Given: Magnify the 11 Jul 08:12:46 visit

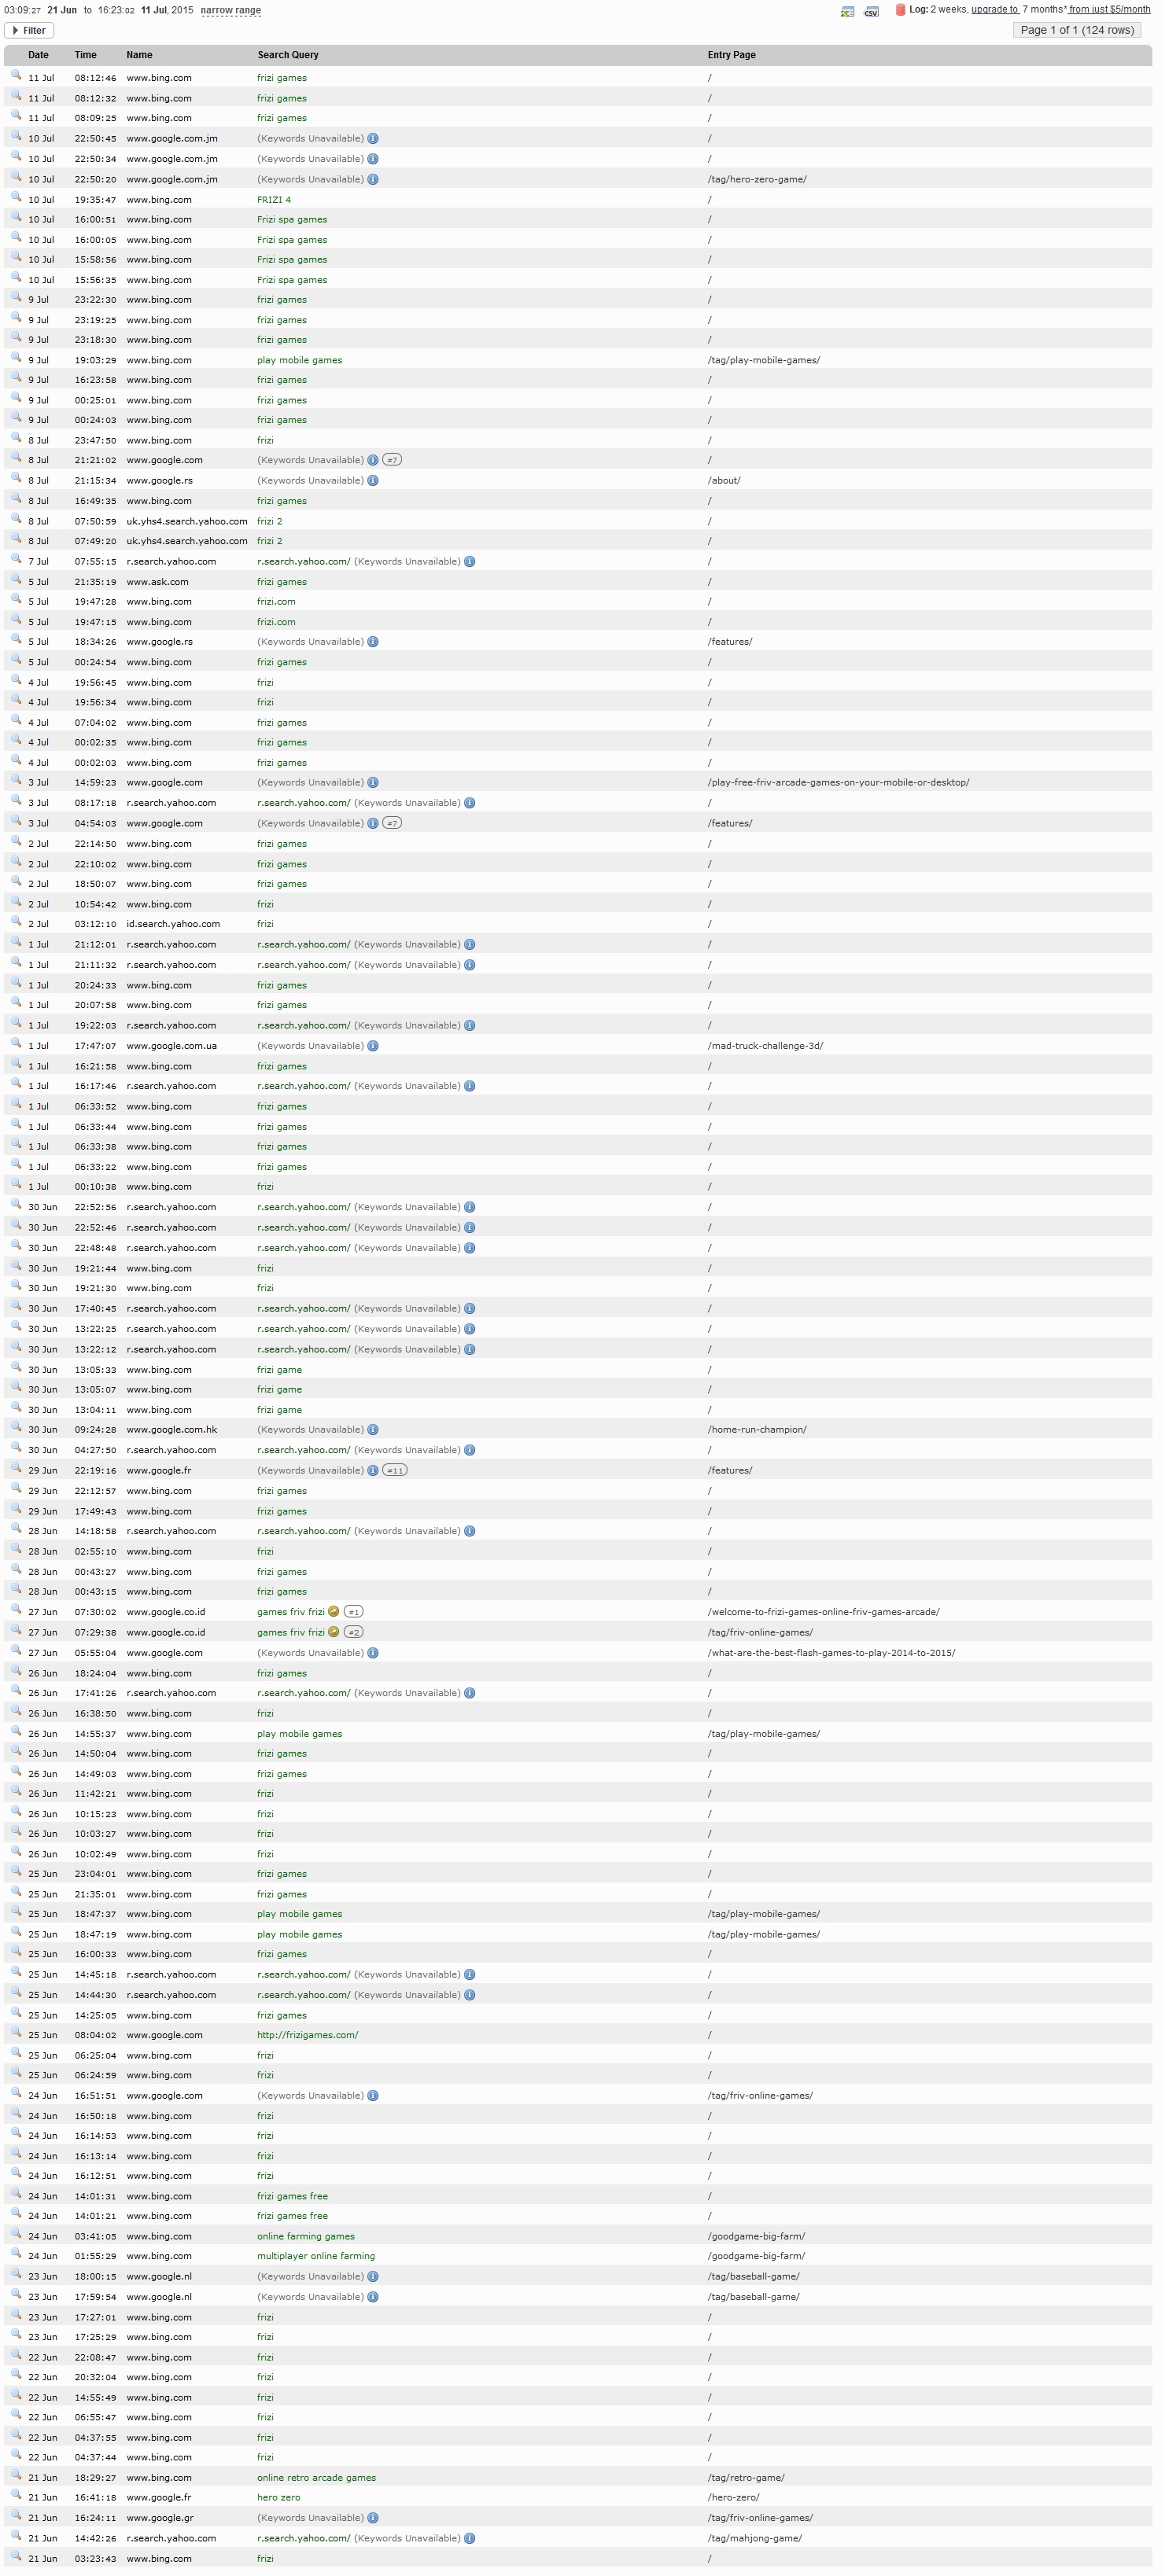Looking at the screenshot, I should 16,76.
